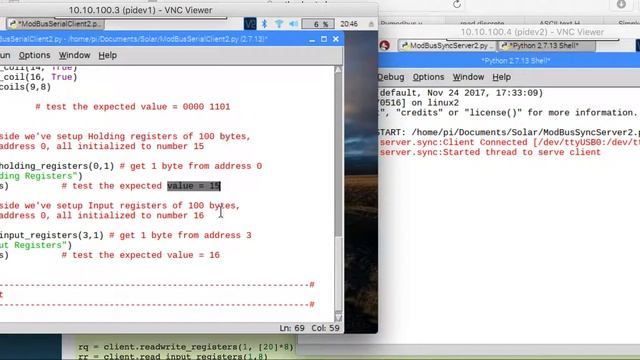
Task: Select the ModBusSerialClient2.py taskbar button
Action: [x=56, y=24]
